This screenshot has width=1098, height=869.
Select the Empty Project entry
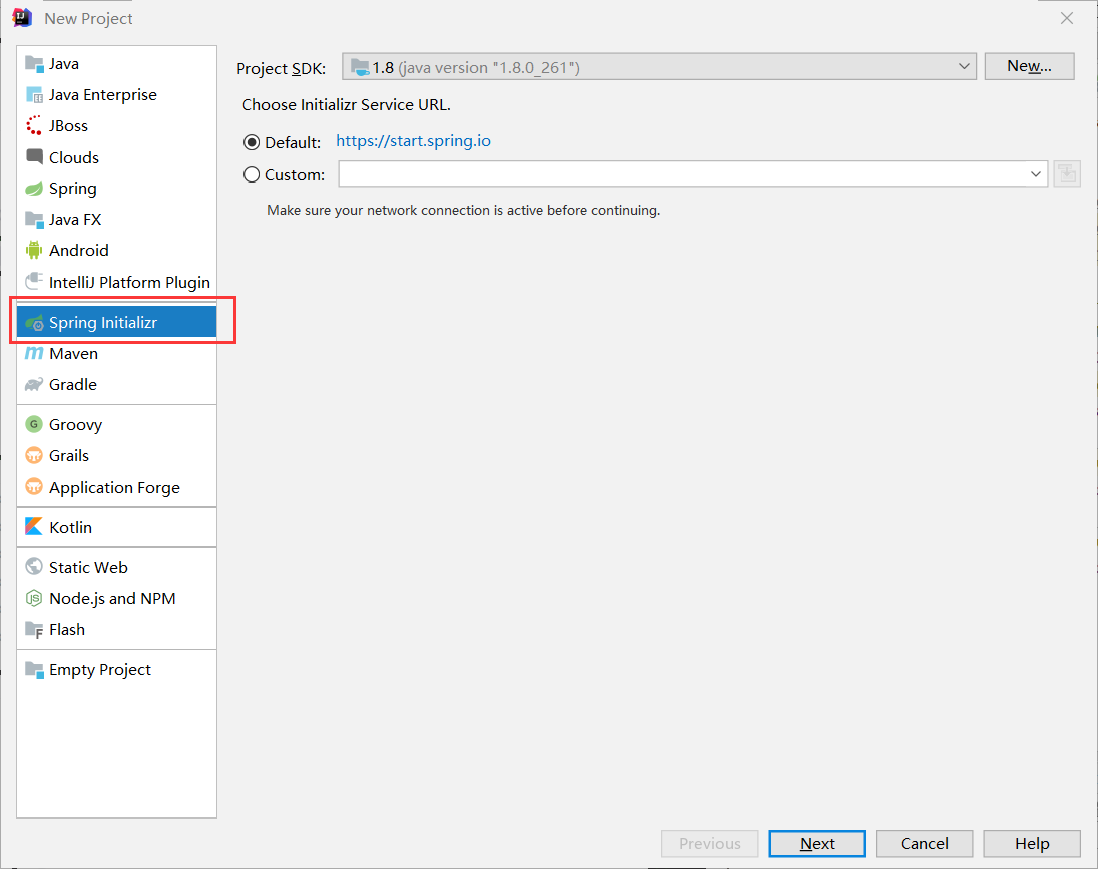pos(99,669)
